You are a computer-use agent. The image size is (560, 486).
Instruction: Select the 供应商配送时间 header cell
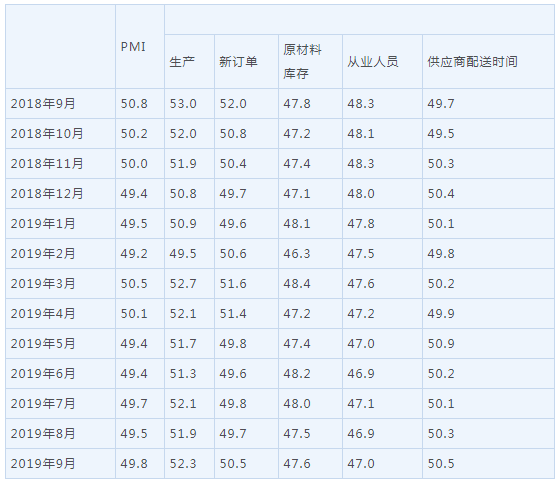coord(472,62)
